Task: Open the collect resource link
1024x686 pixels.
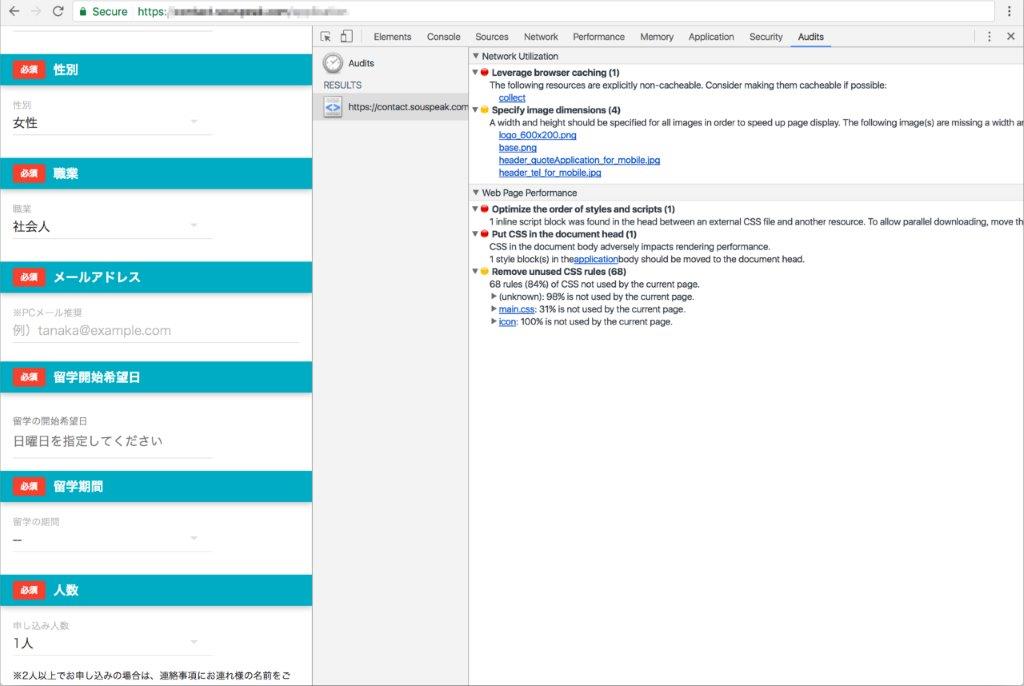Action: [x=512, y=98]
